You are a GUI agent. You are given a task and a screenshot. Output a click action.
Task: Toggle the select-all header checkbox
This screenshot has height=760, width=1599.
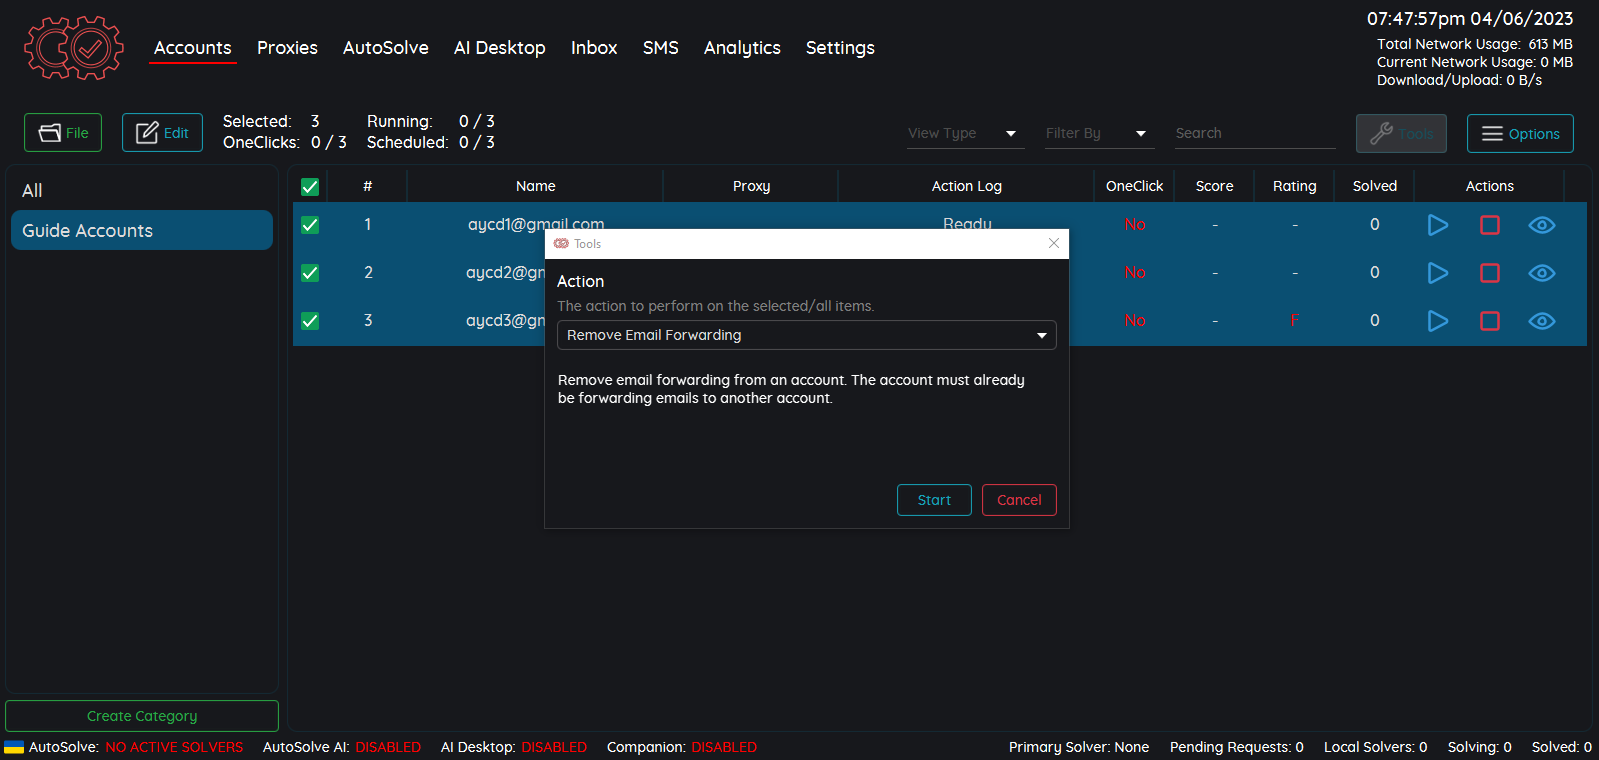(x=310, y=187)
